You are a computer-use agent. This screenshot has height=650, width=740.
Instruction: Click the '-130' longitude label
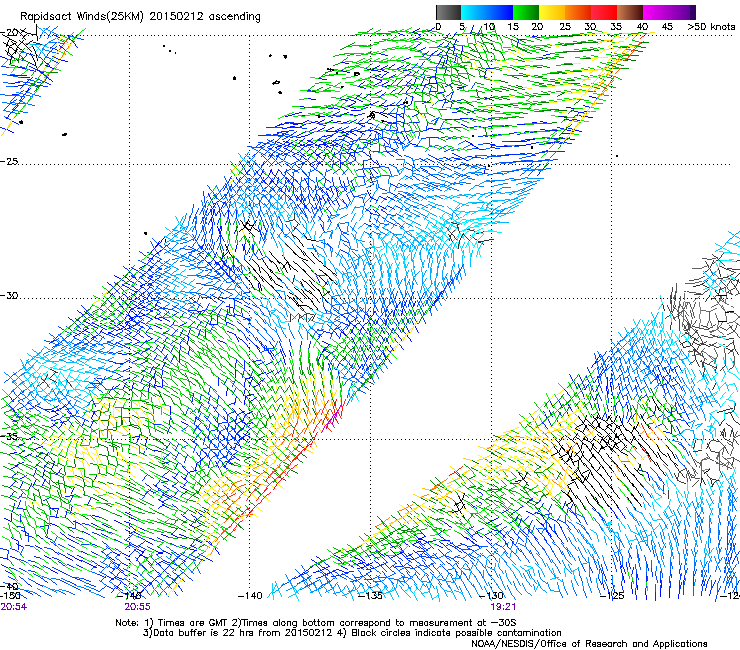492,596
